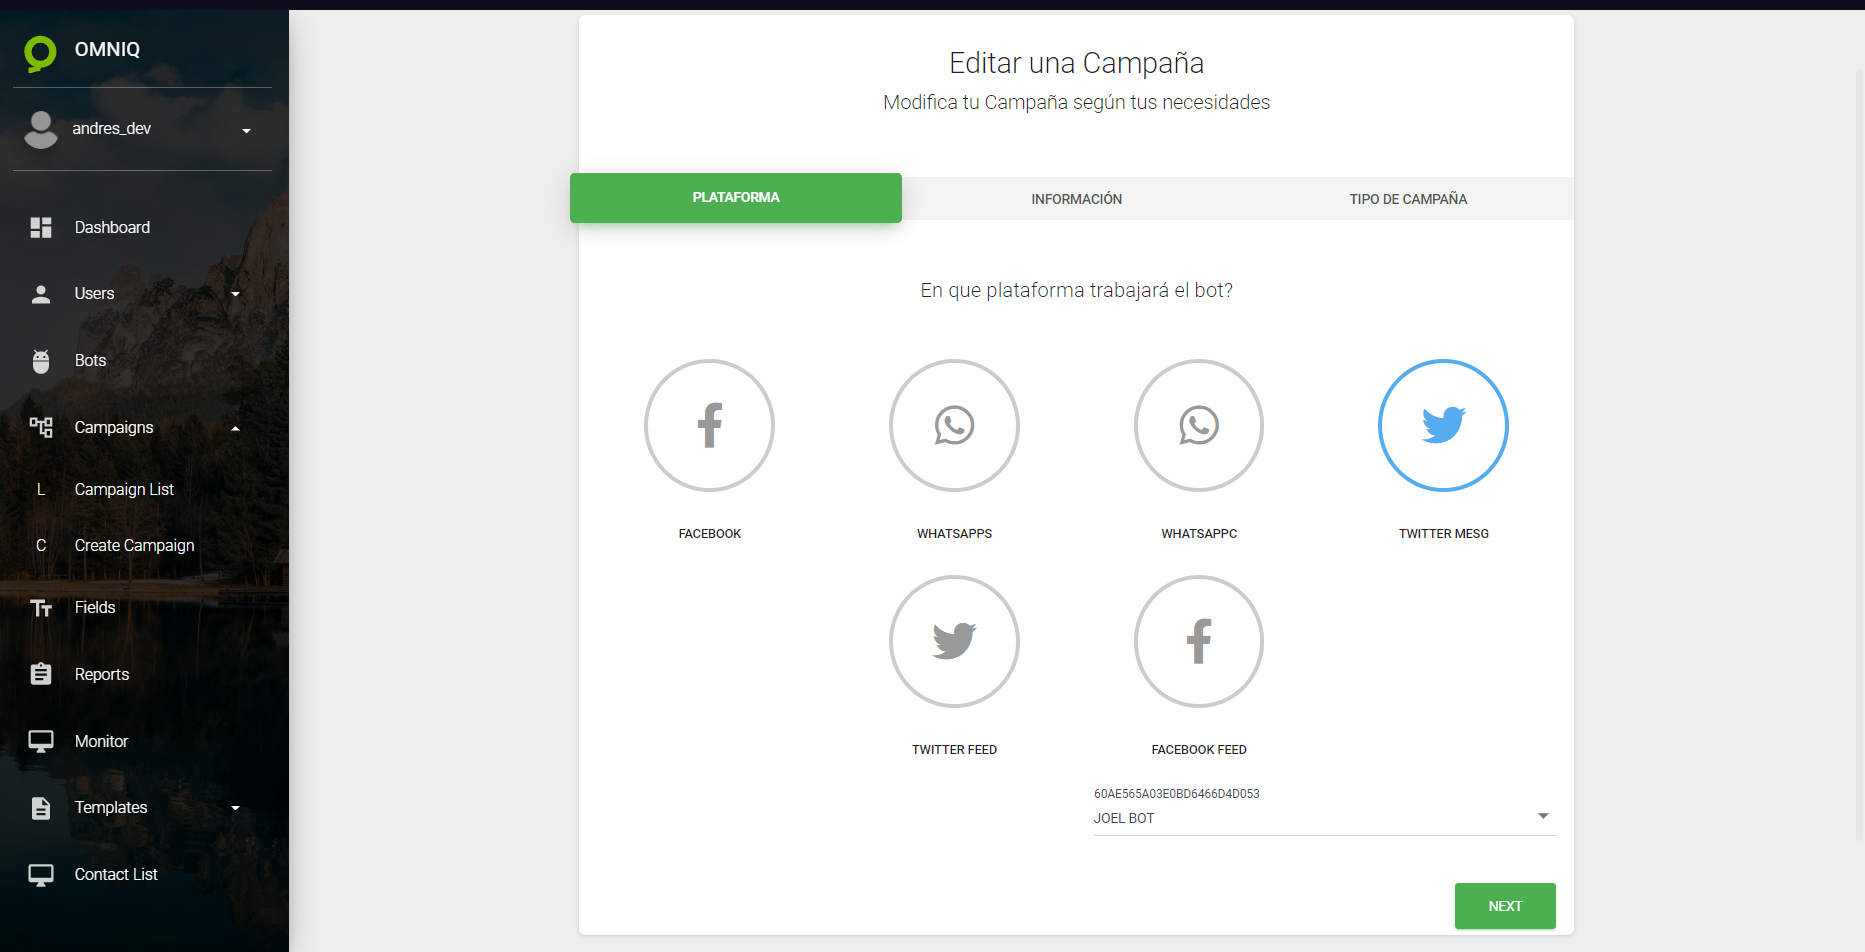
Task: Open Bots from the sidebar
Action: pos(90,361)
